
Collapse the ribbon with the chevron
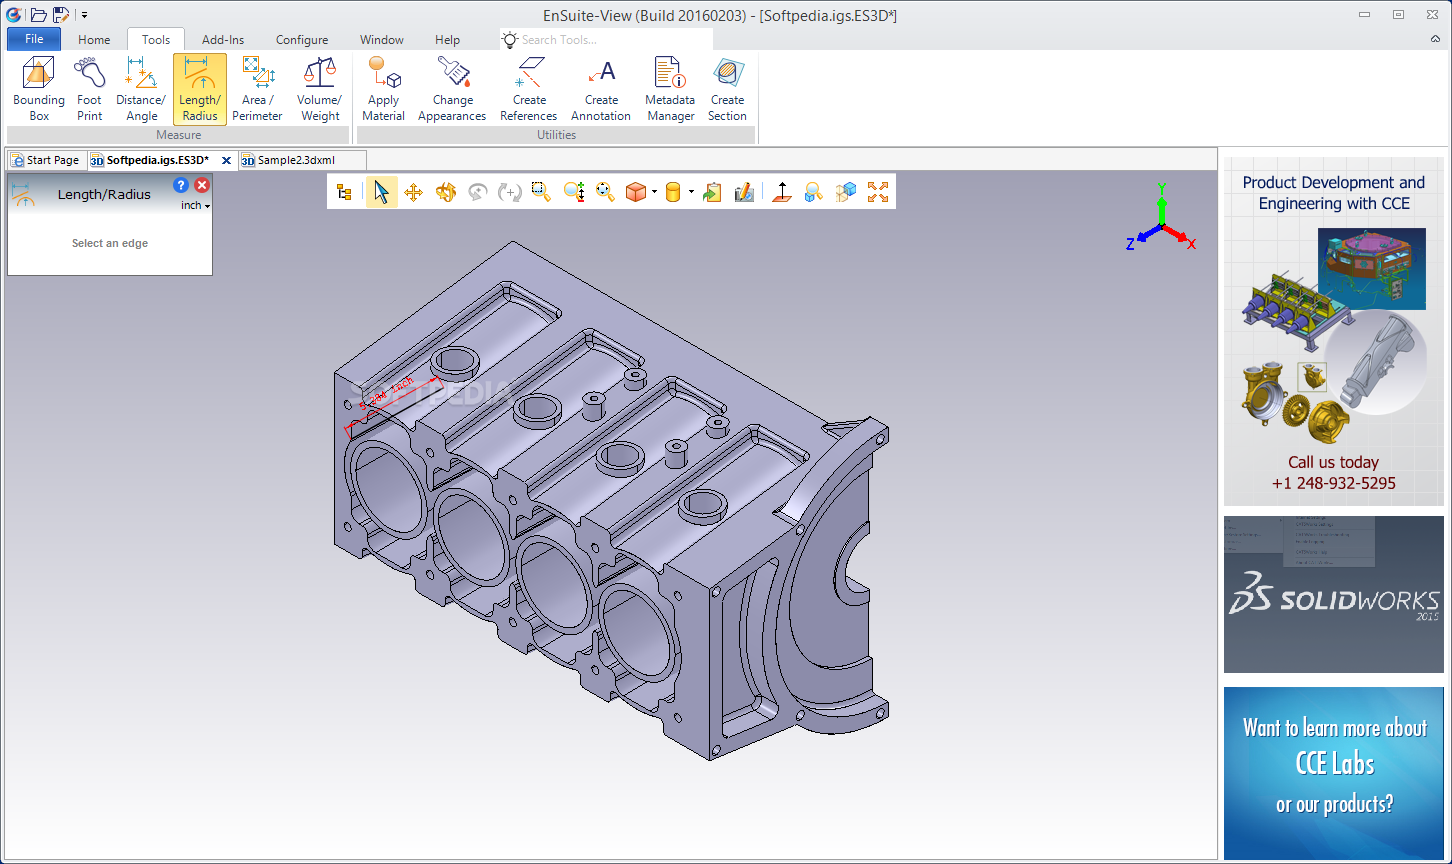point(1435,39)
